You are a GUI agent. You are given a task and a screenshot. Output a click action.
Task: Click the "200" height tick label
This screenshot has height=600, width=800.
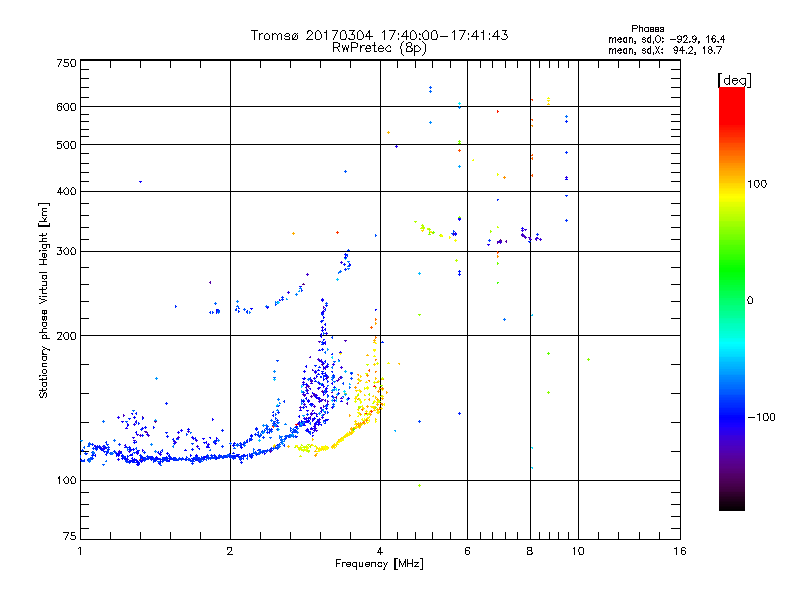66,336
